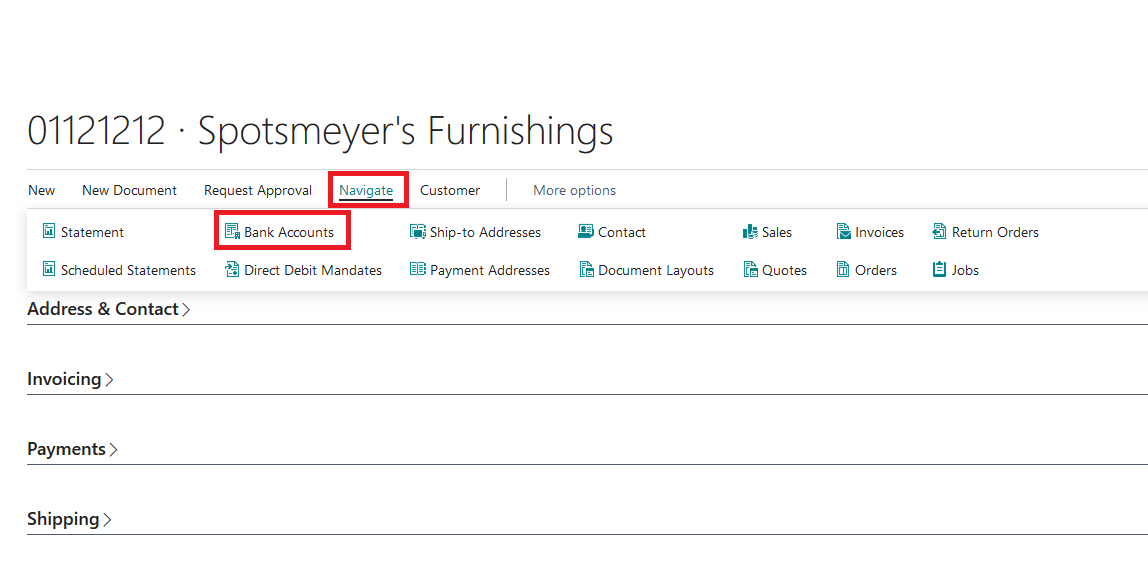Viewport: 1148px width, 563px height.
Task: Click the Direct Debit Mandates icon
Action: pyautogui.click(x=232, y=270)
